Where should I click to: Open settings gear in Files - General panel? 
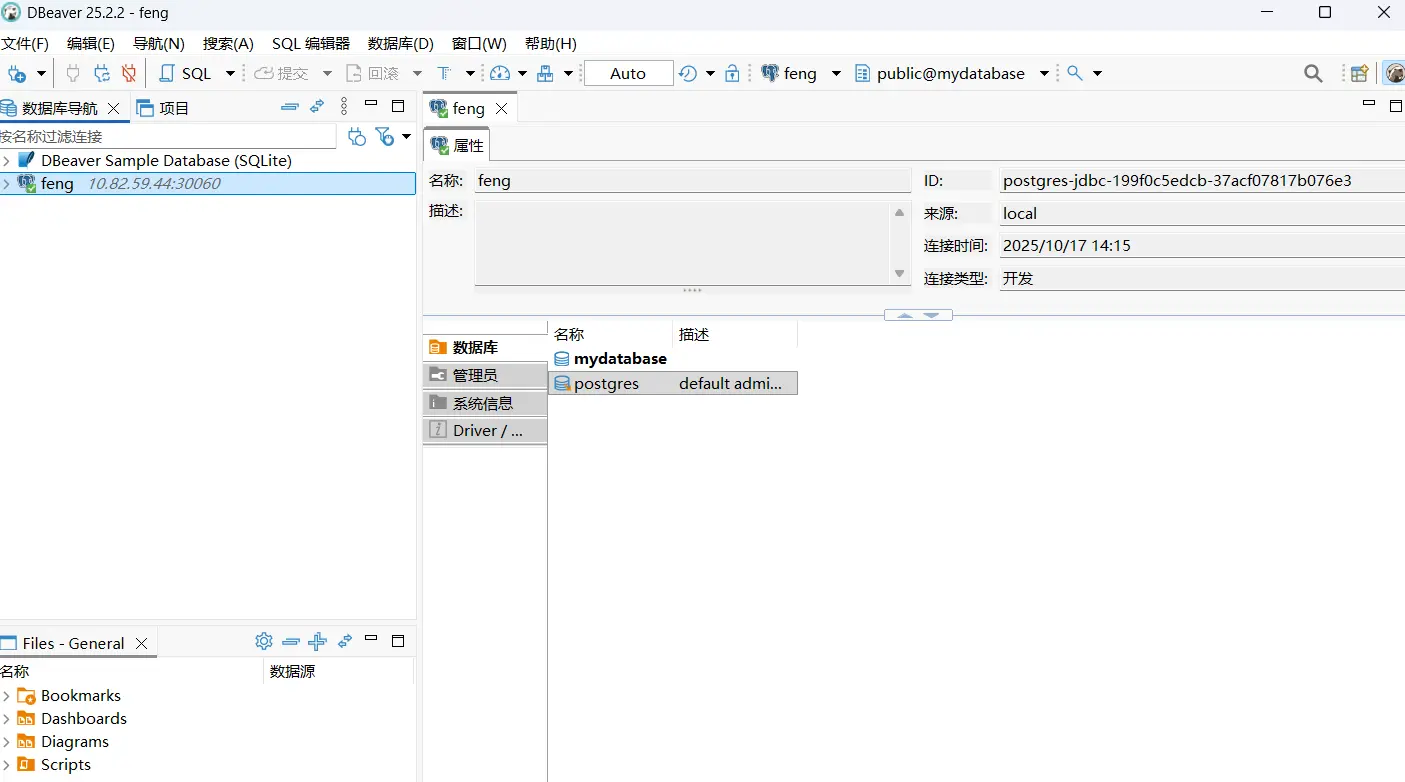[x=263, y=641]
